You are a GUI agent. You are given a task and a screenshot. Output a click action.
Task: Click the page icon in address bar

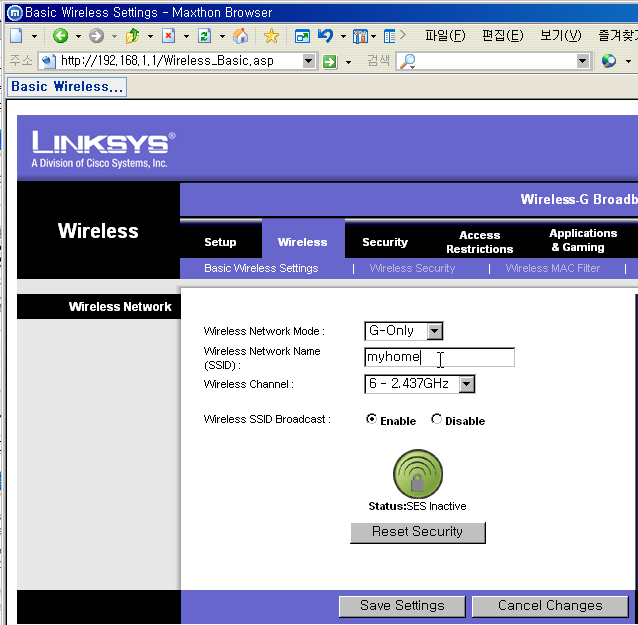coord(48,61)
